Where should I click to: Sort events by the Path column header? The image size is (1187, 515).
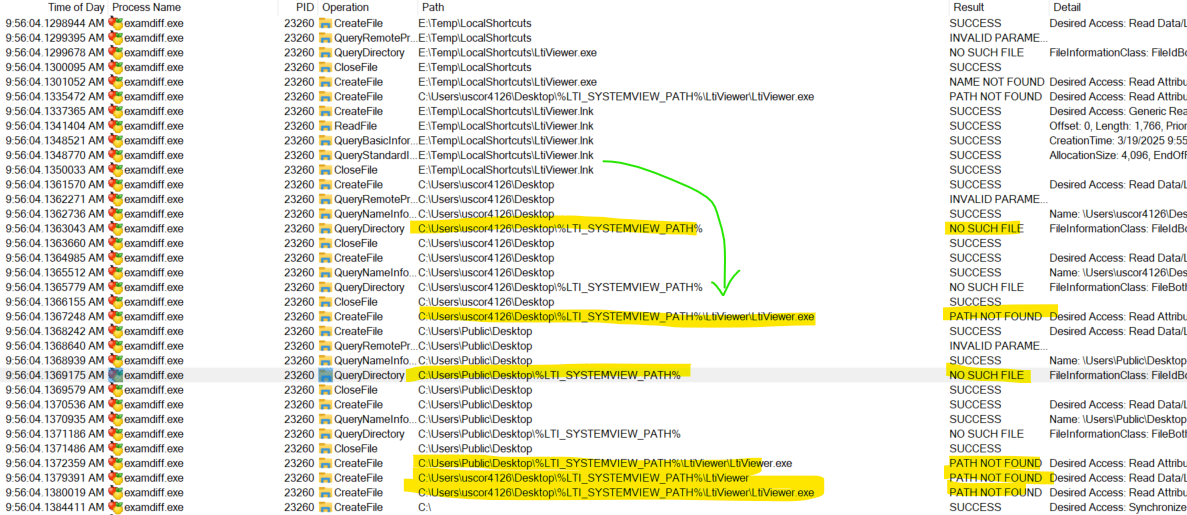[434, 7]
